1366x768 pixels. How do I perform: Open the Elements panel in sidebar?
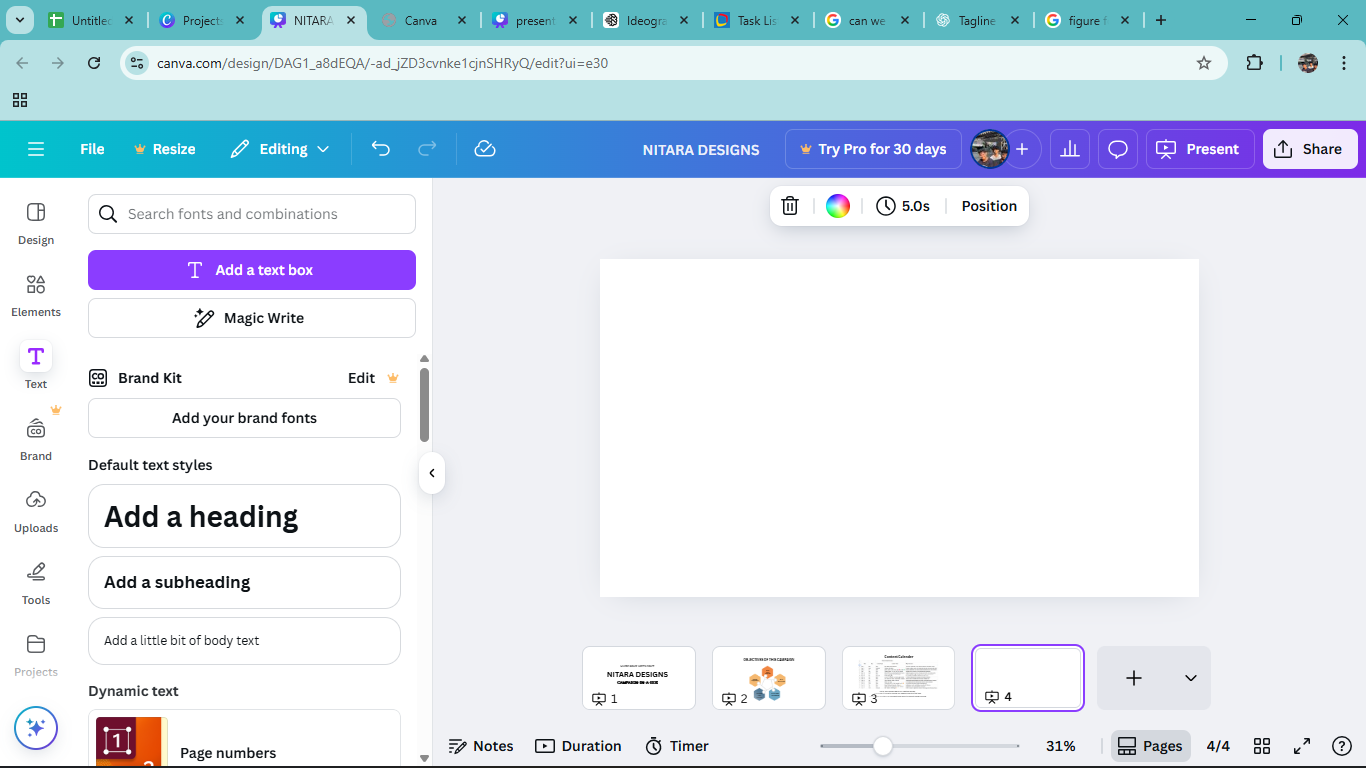tap(36, 295)
